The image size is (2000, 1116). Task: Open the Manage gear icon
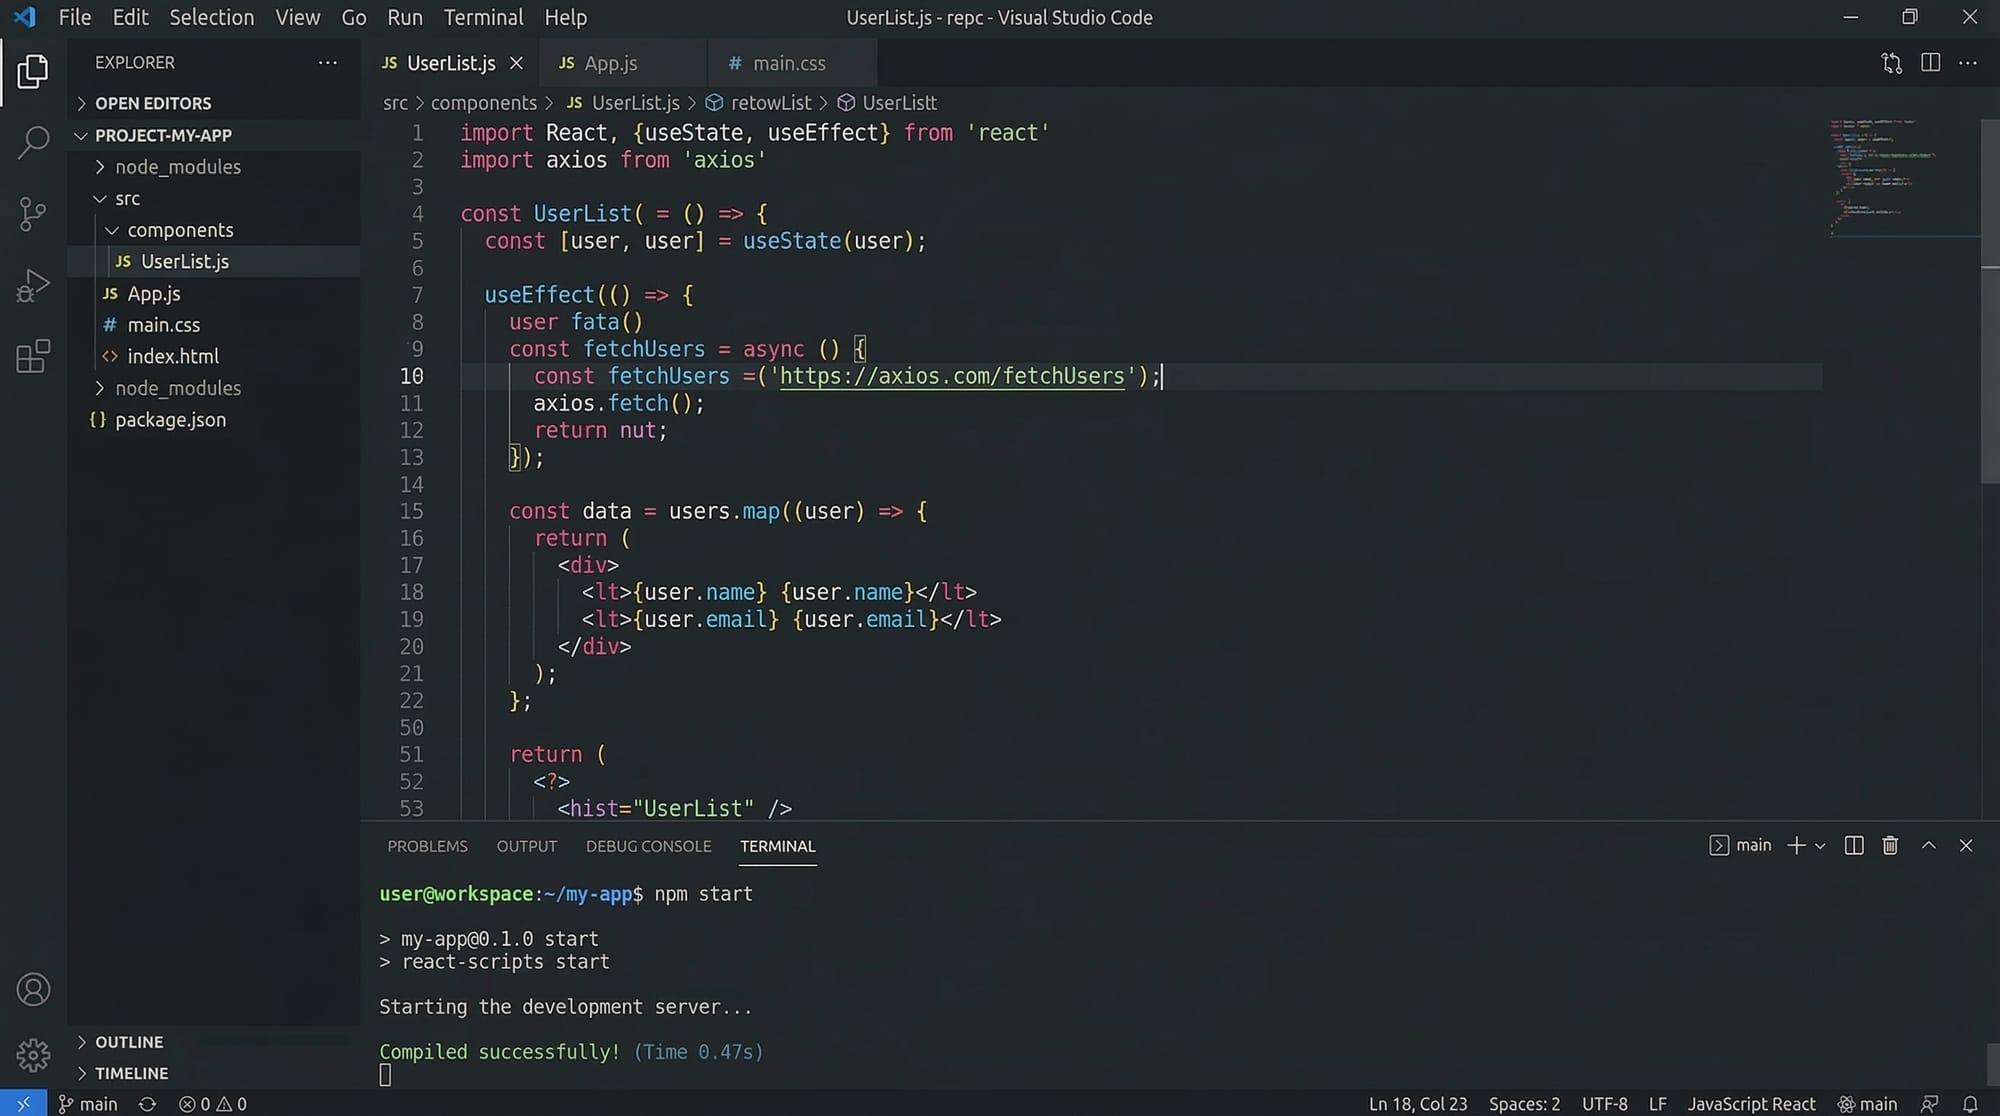coord(33,1054)
